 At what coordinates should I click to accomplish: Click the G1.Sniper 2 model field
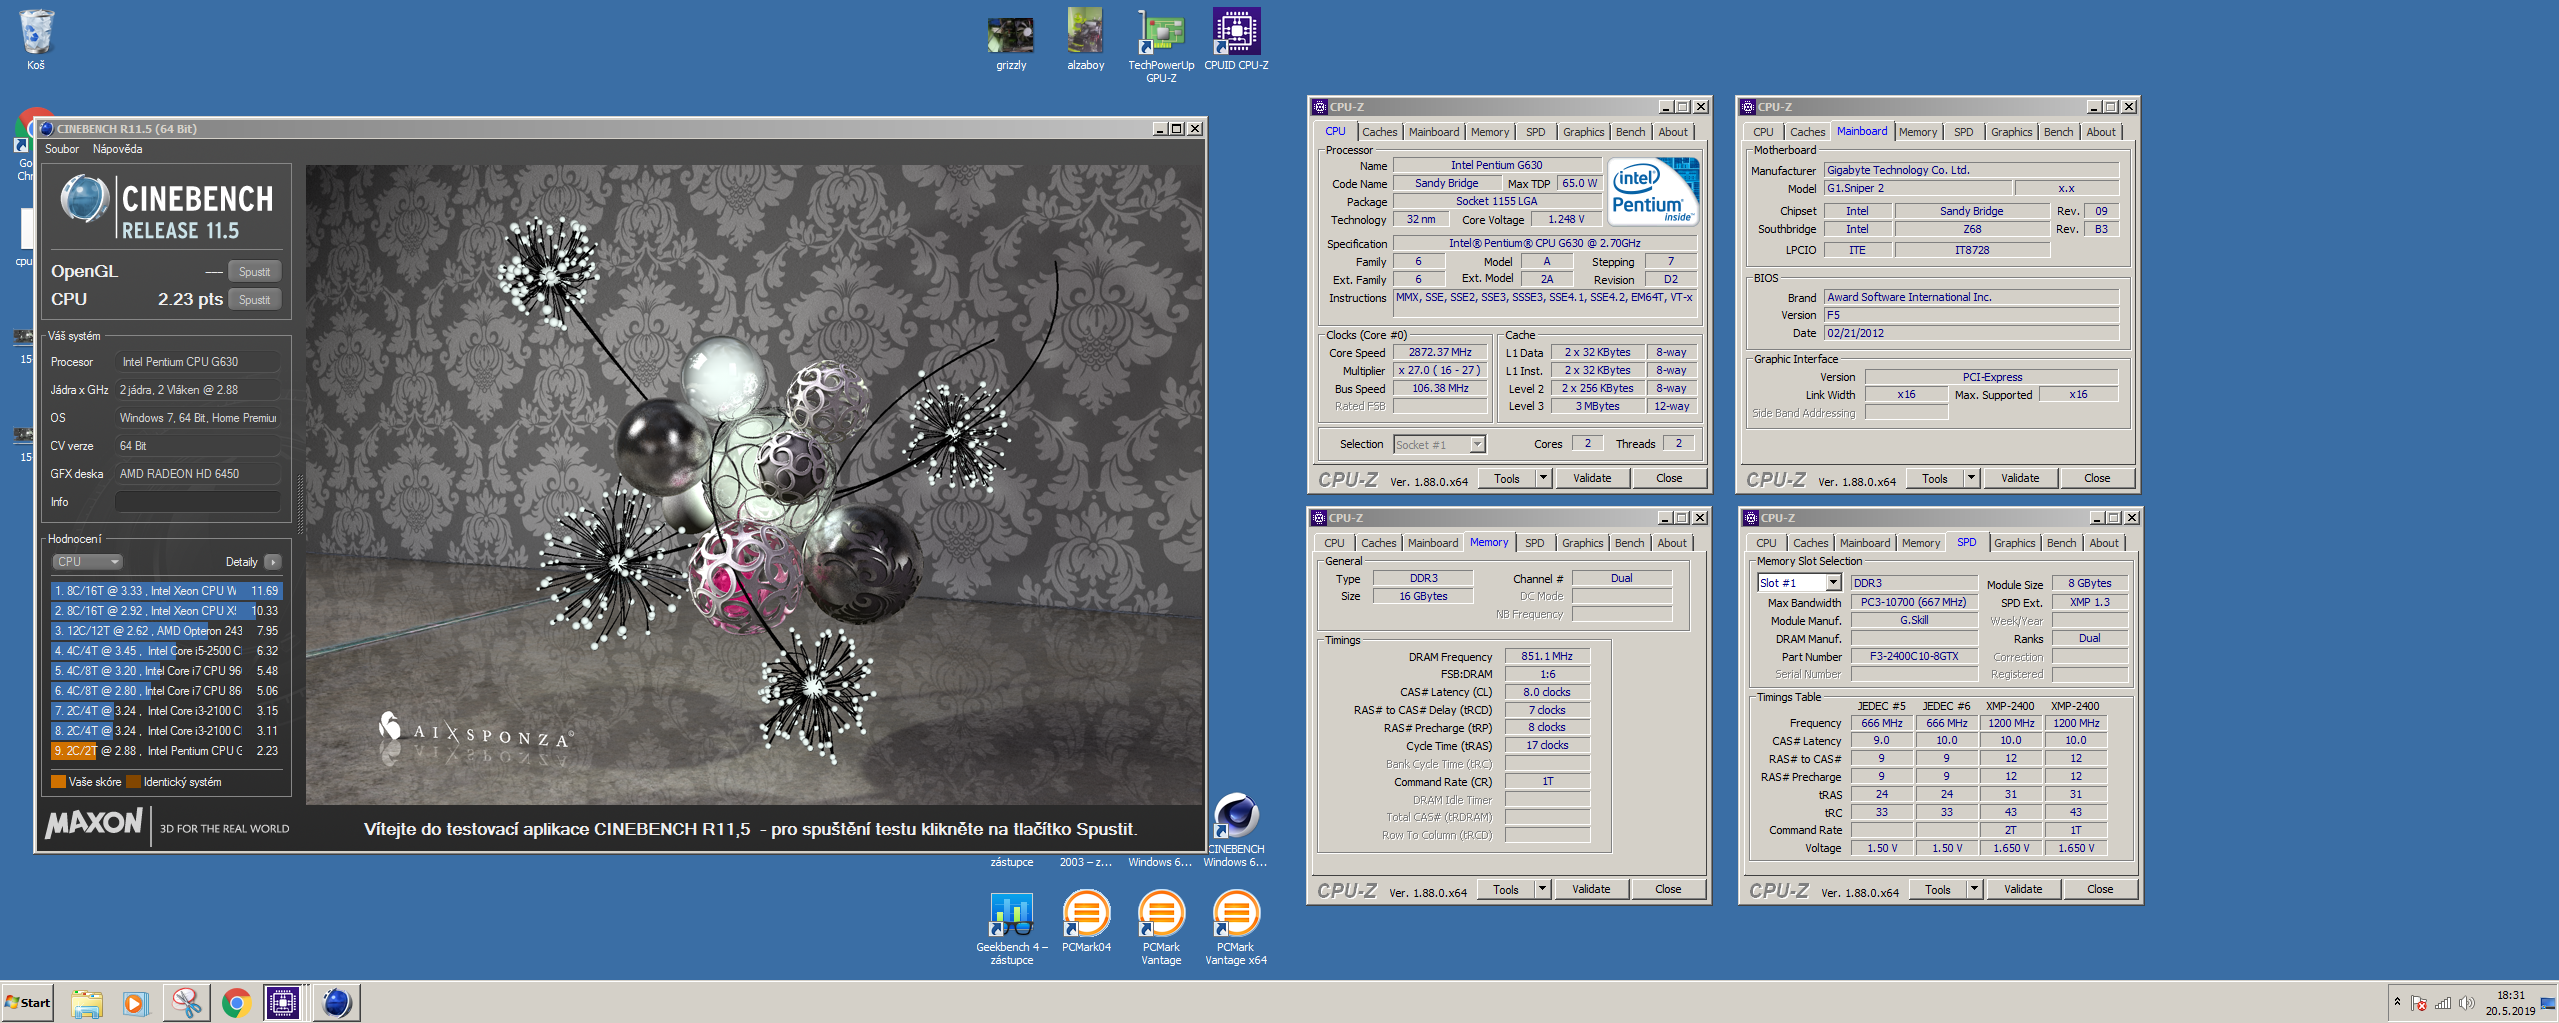(x=1917, y=189)
